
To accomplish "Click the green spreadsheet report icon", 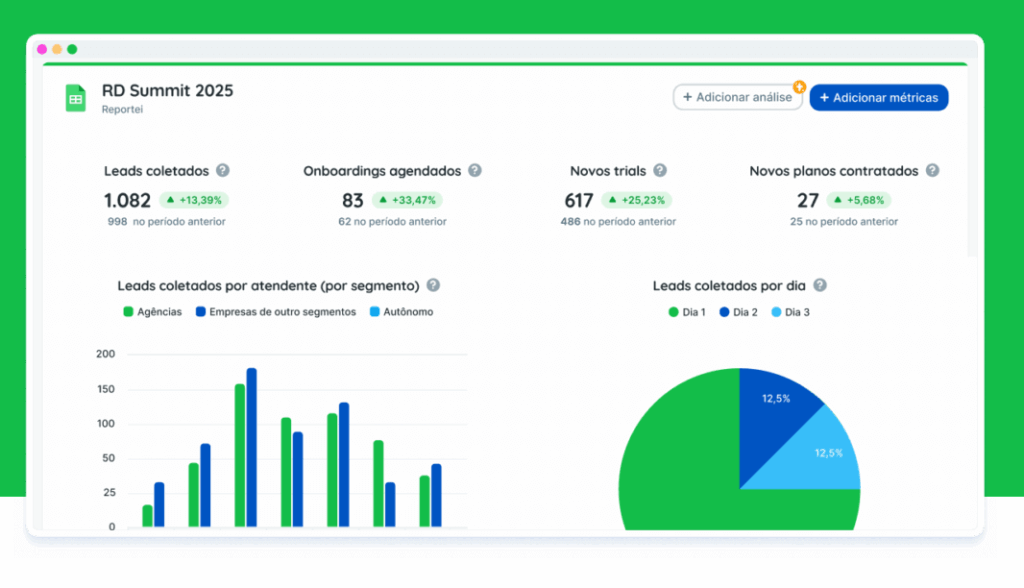I will (x=75, y=97).
